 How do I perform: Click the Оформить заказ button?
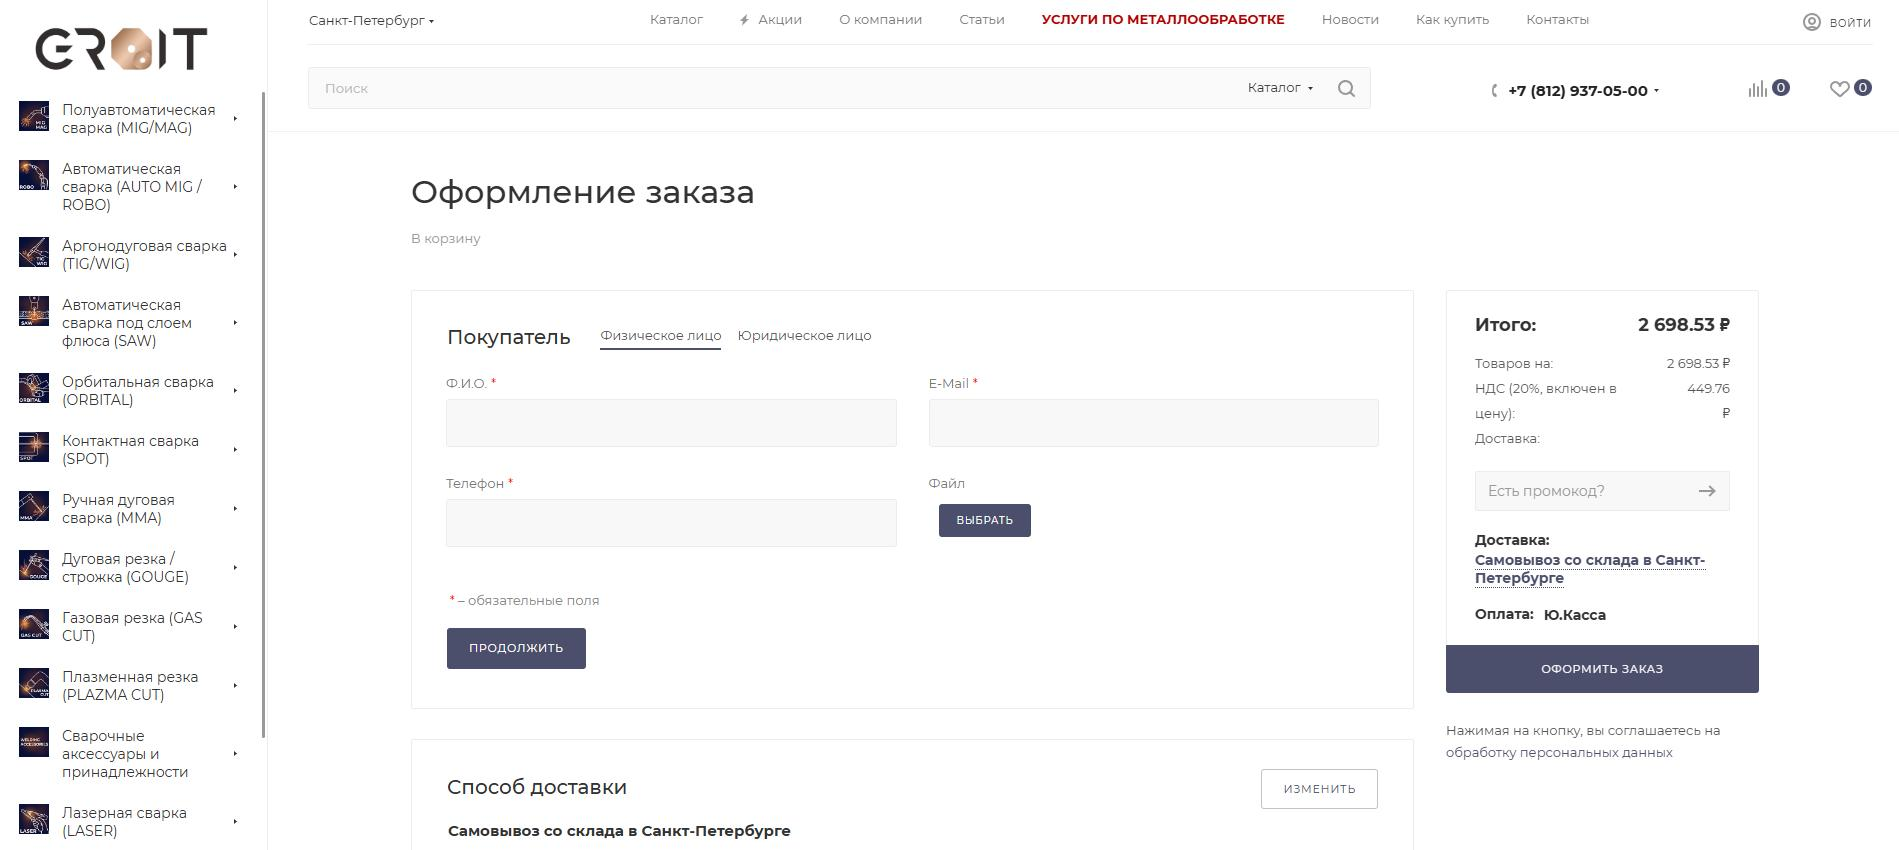pyautogui.click(x=1602, y=669)
